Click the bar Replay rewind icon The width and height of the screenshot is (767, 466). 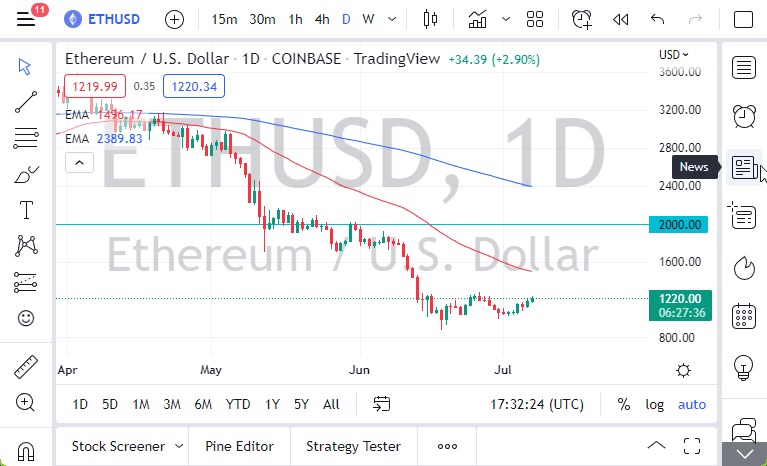click(x=620, y=19)
